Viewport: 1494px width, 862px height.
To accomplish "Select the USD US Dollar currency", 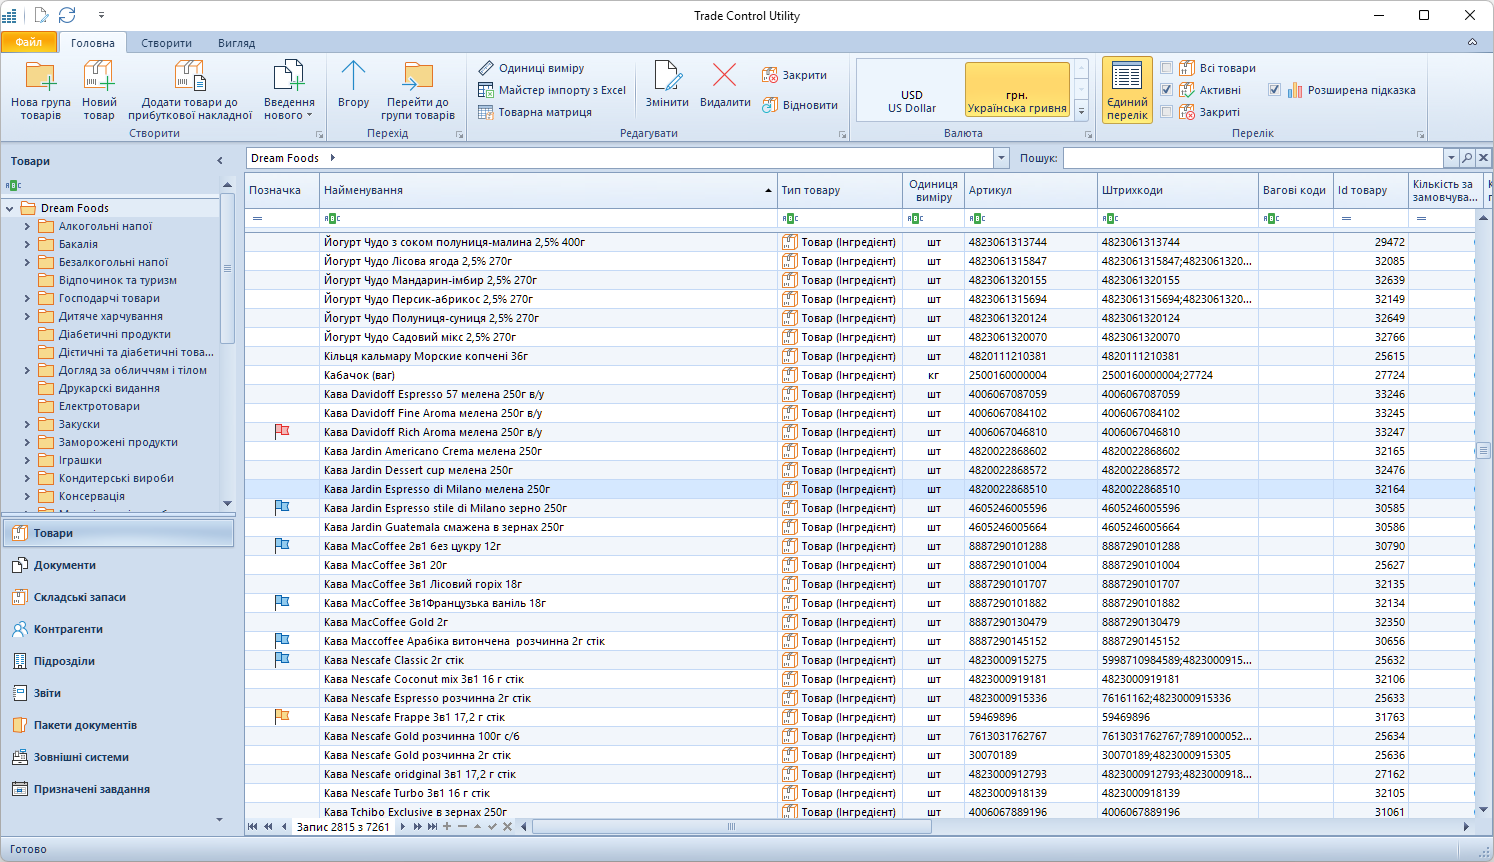I will pos(911,101).
